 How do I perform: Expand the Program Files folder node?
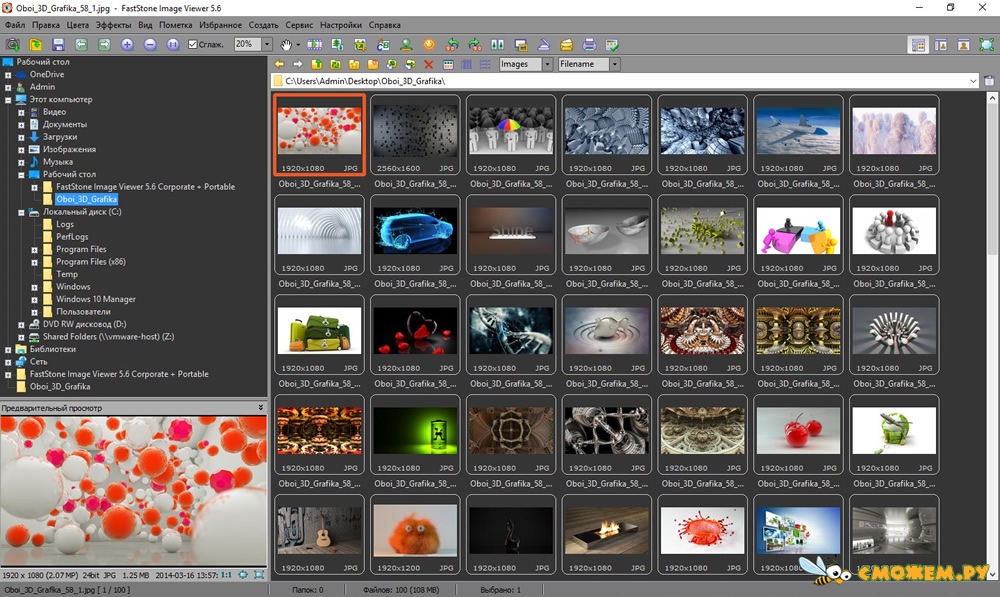[x=34, y=249]
